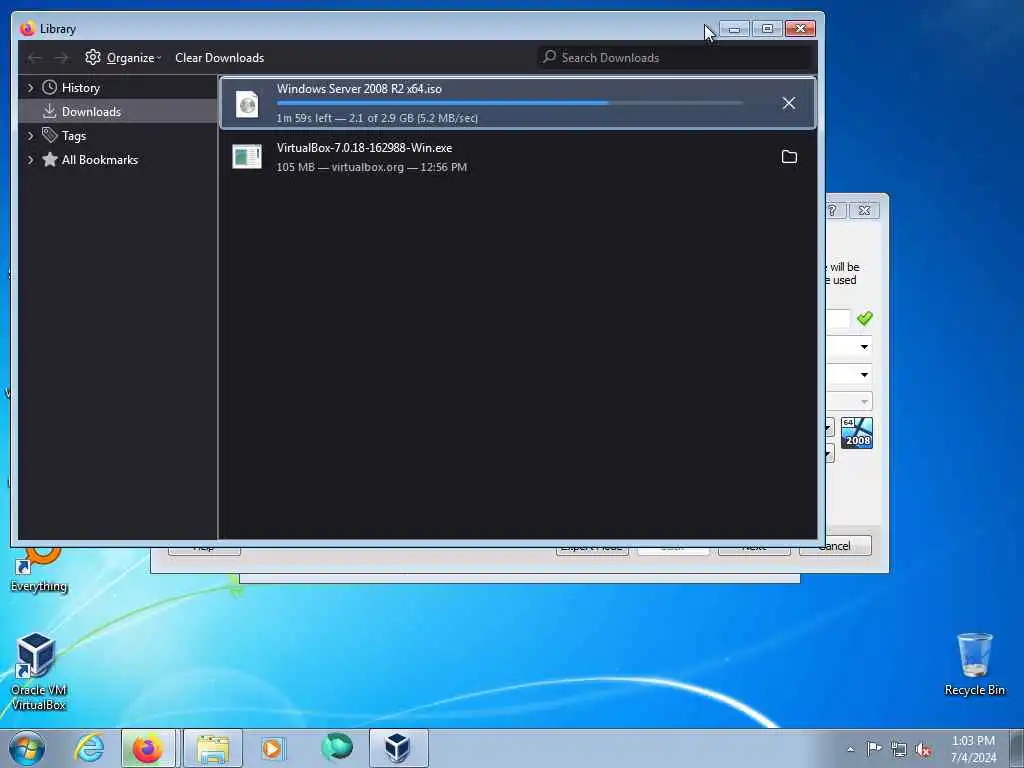1024x768 pixels.
Task: Click the VirtualBox exe file icon
Action: 247,157
